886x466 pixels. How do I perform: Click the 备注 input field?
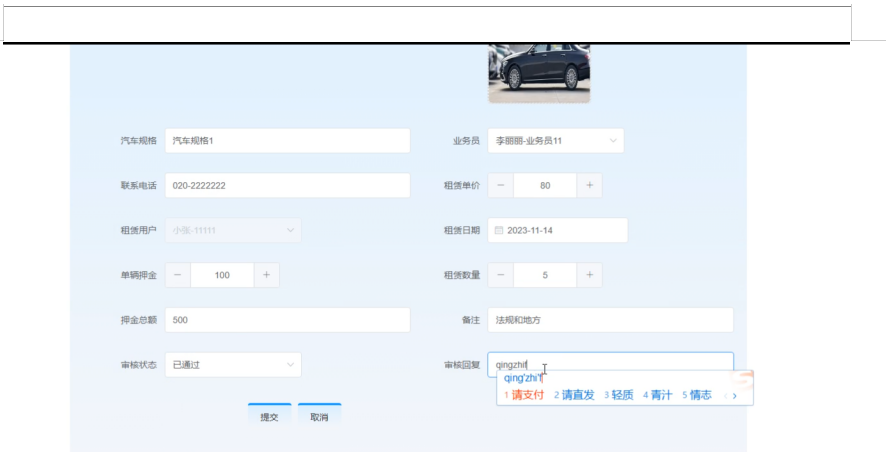pos(610,320)
